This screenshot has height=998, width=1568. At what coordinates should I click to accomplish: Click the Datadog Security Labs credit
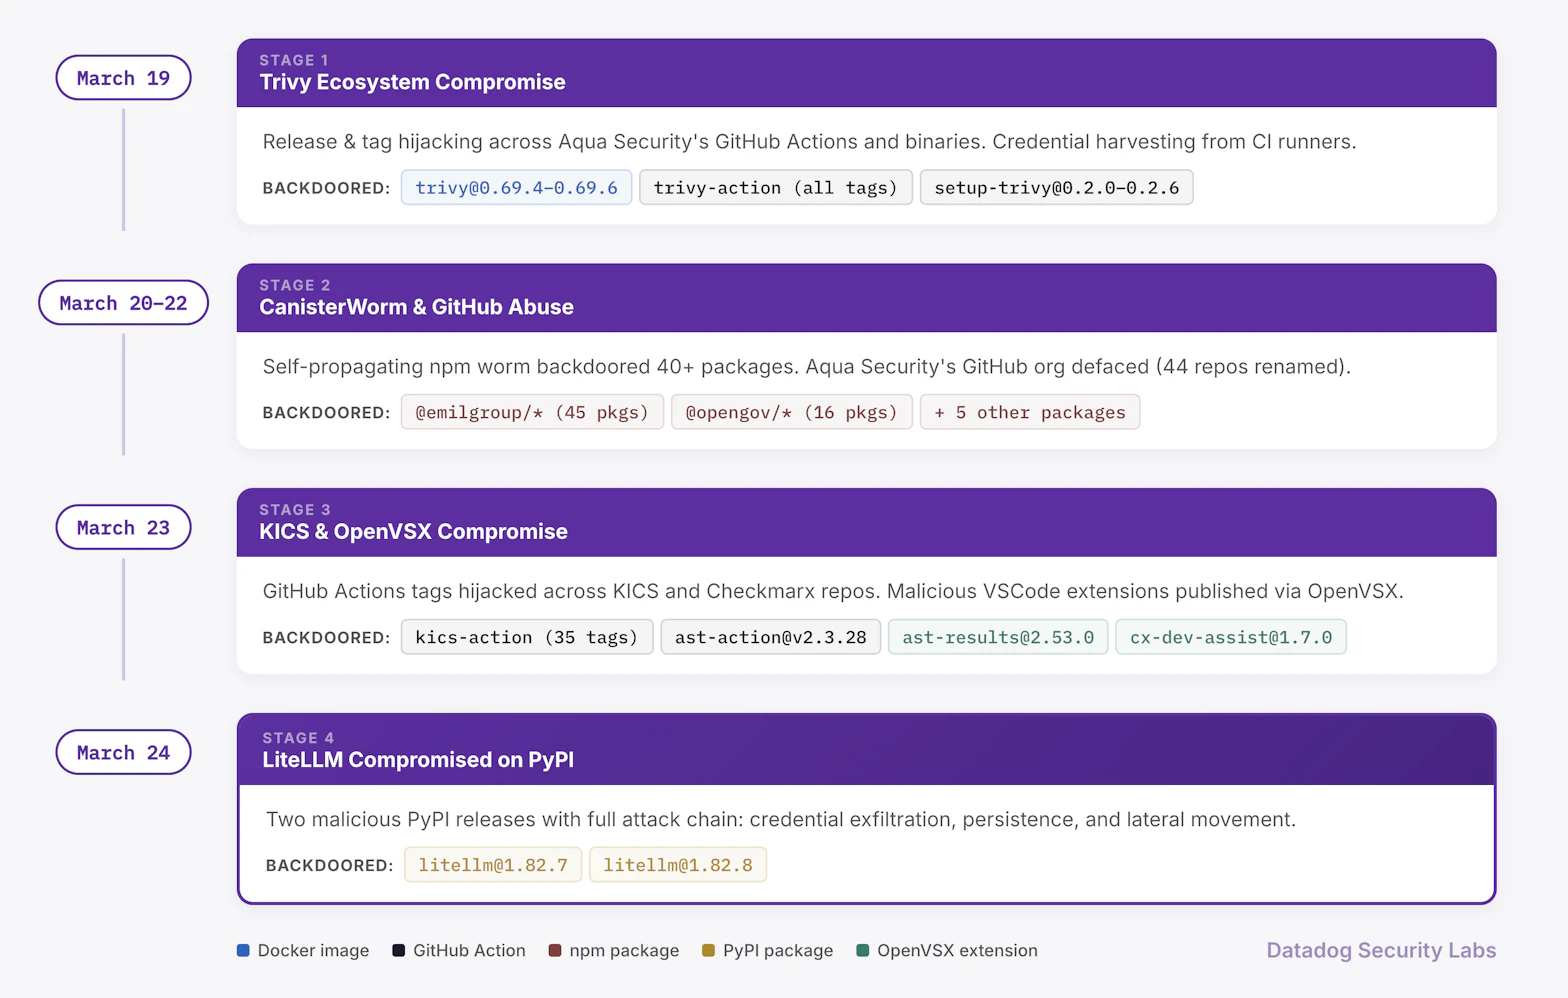coord(1380,950)
